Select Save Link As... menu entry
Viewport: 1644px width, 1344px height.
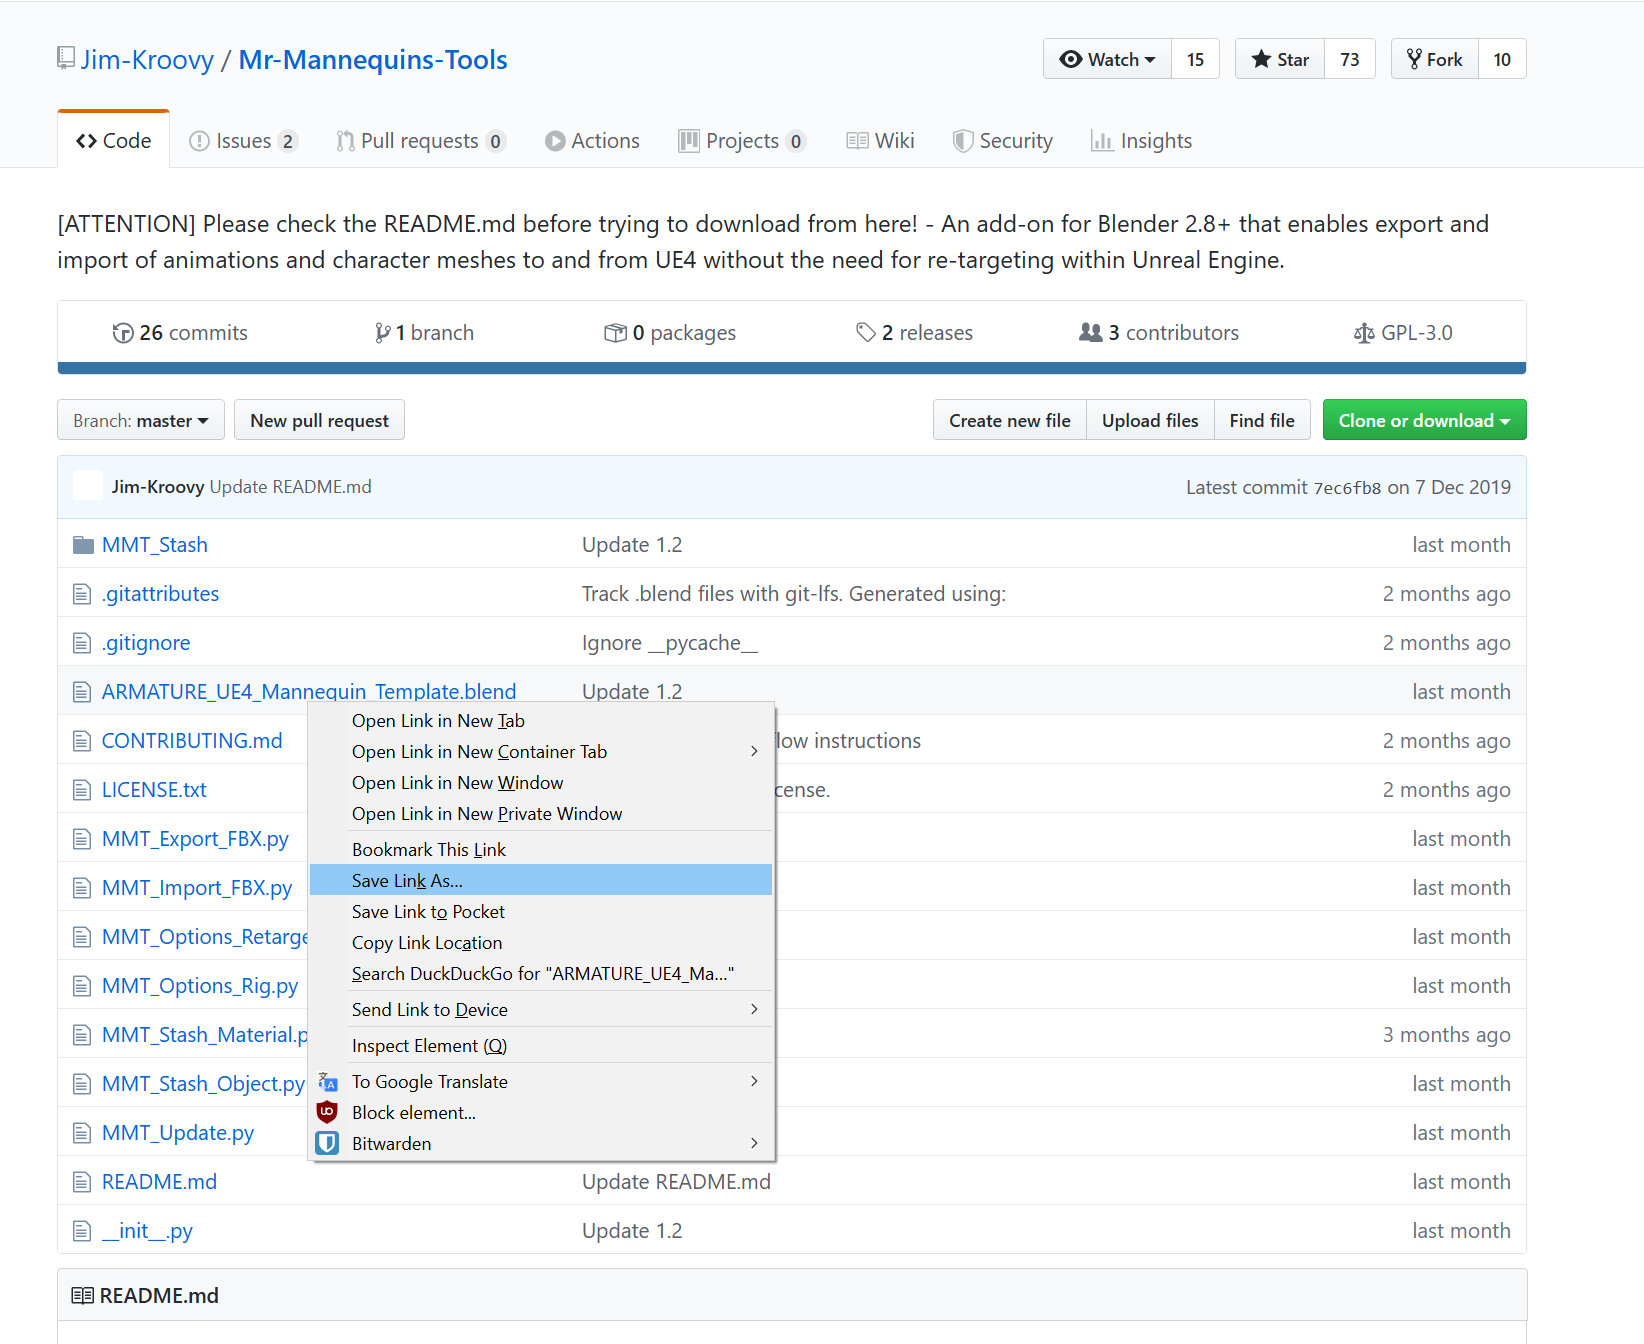[x=541, y=880]
